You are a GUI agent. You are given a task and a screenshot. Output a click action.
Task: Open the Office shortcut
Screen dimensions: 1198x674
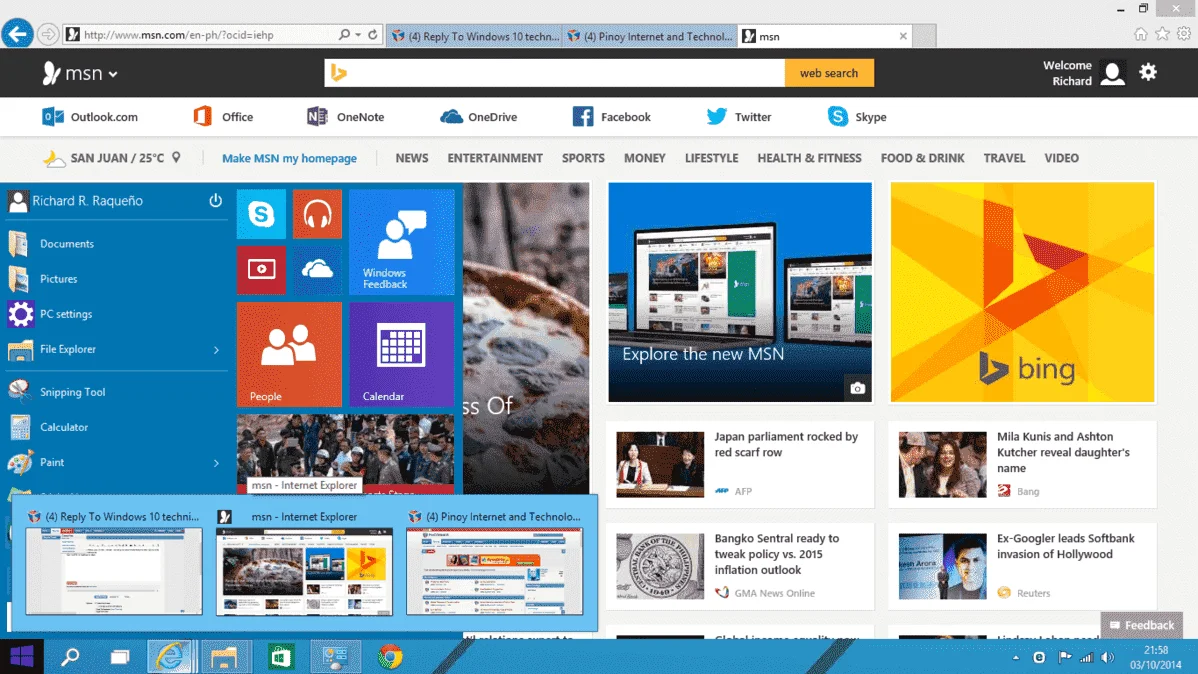click(223, 117)
